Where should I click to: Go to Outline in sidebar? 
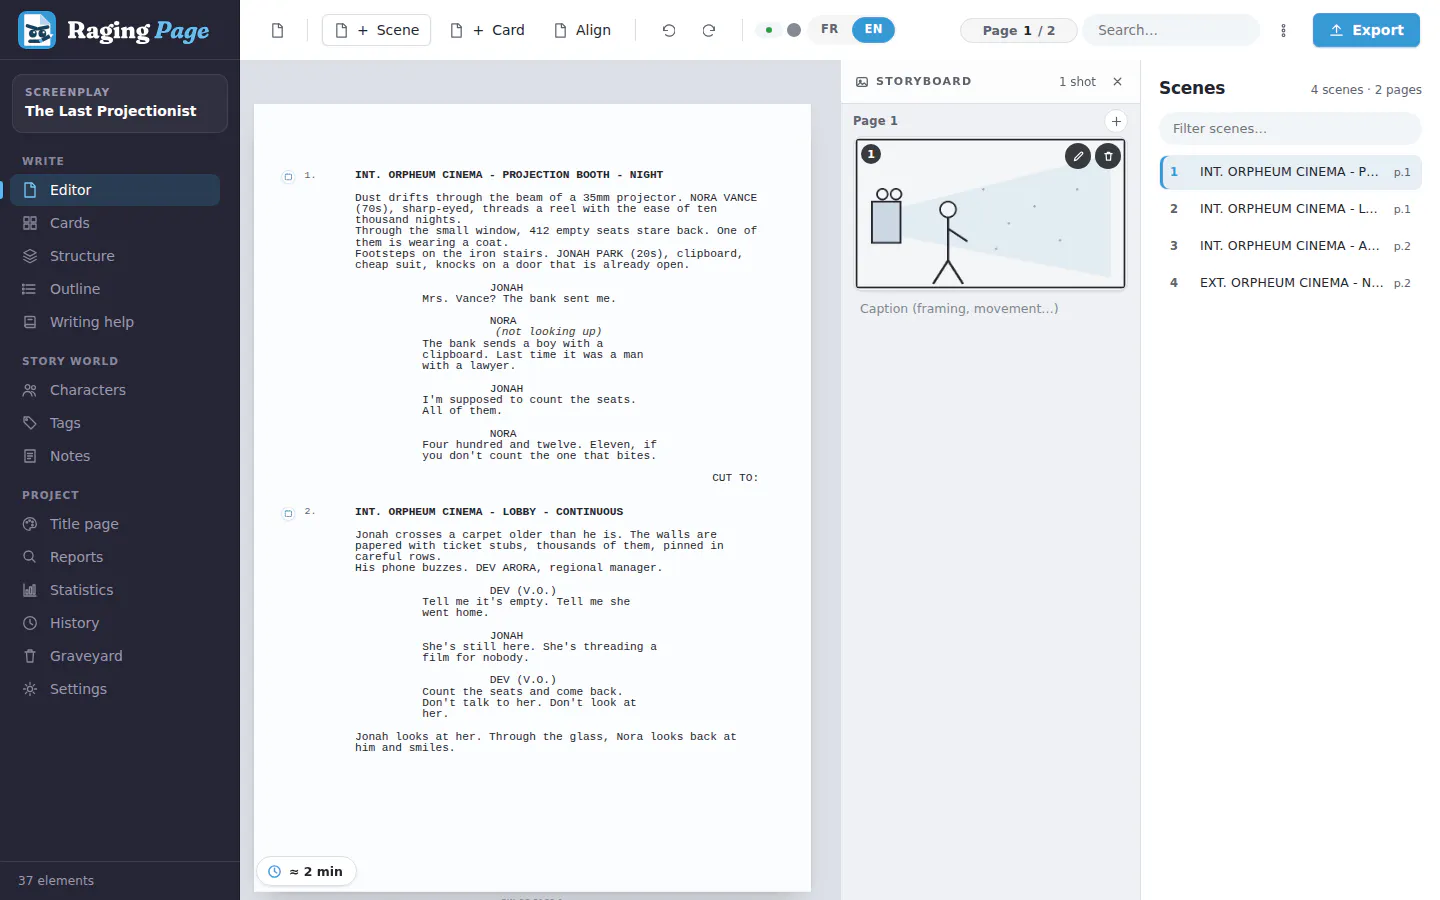click(115, 289)
